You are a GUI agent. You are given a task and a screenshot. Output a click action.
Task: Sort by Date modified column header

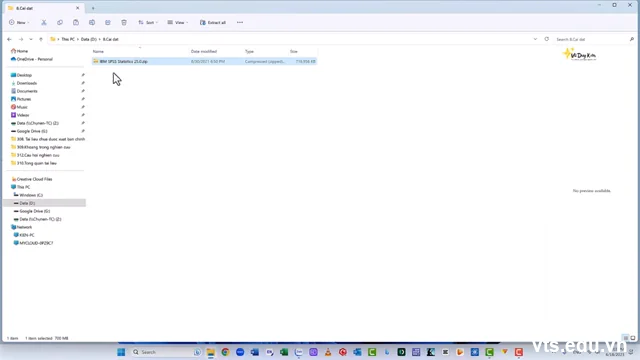coord(204,51)
